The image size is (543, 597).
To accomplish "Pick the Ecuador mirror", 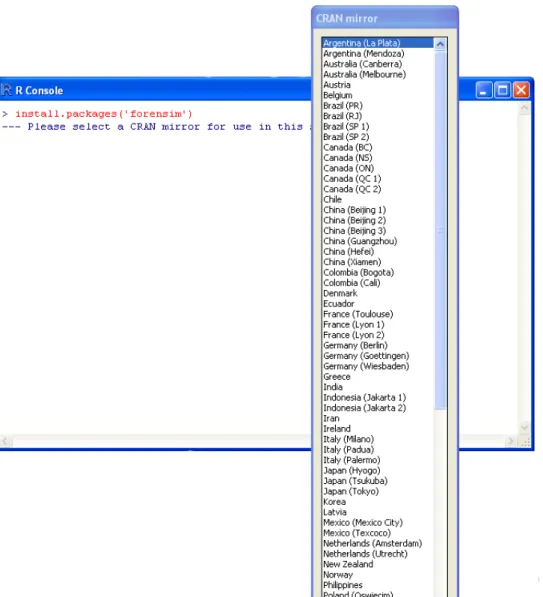I will (378, 304).
